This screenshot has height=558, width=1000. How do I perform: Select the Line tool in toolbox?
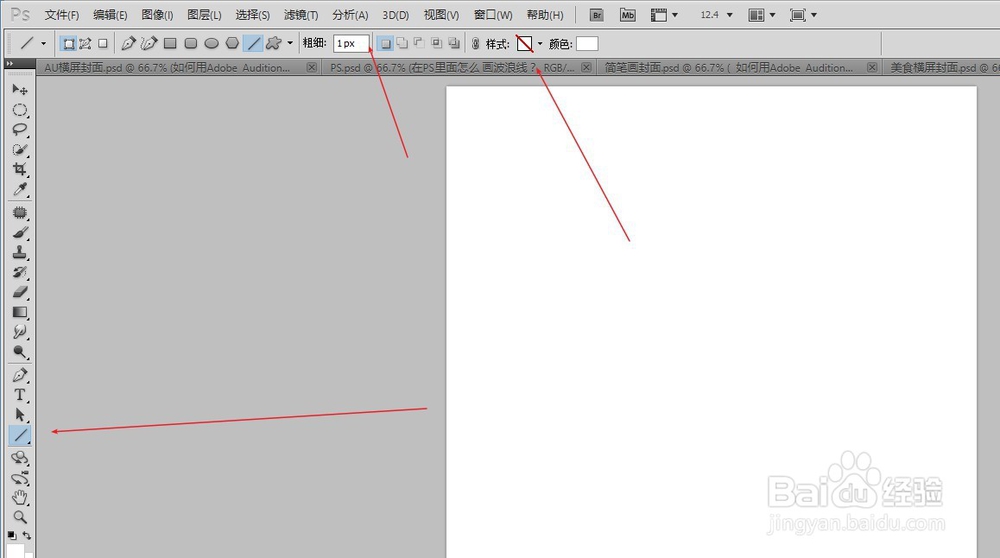pyautogui.click(x=20, y=435)
